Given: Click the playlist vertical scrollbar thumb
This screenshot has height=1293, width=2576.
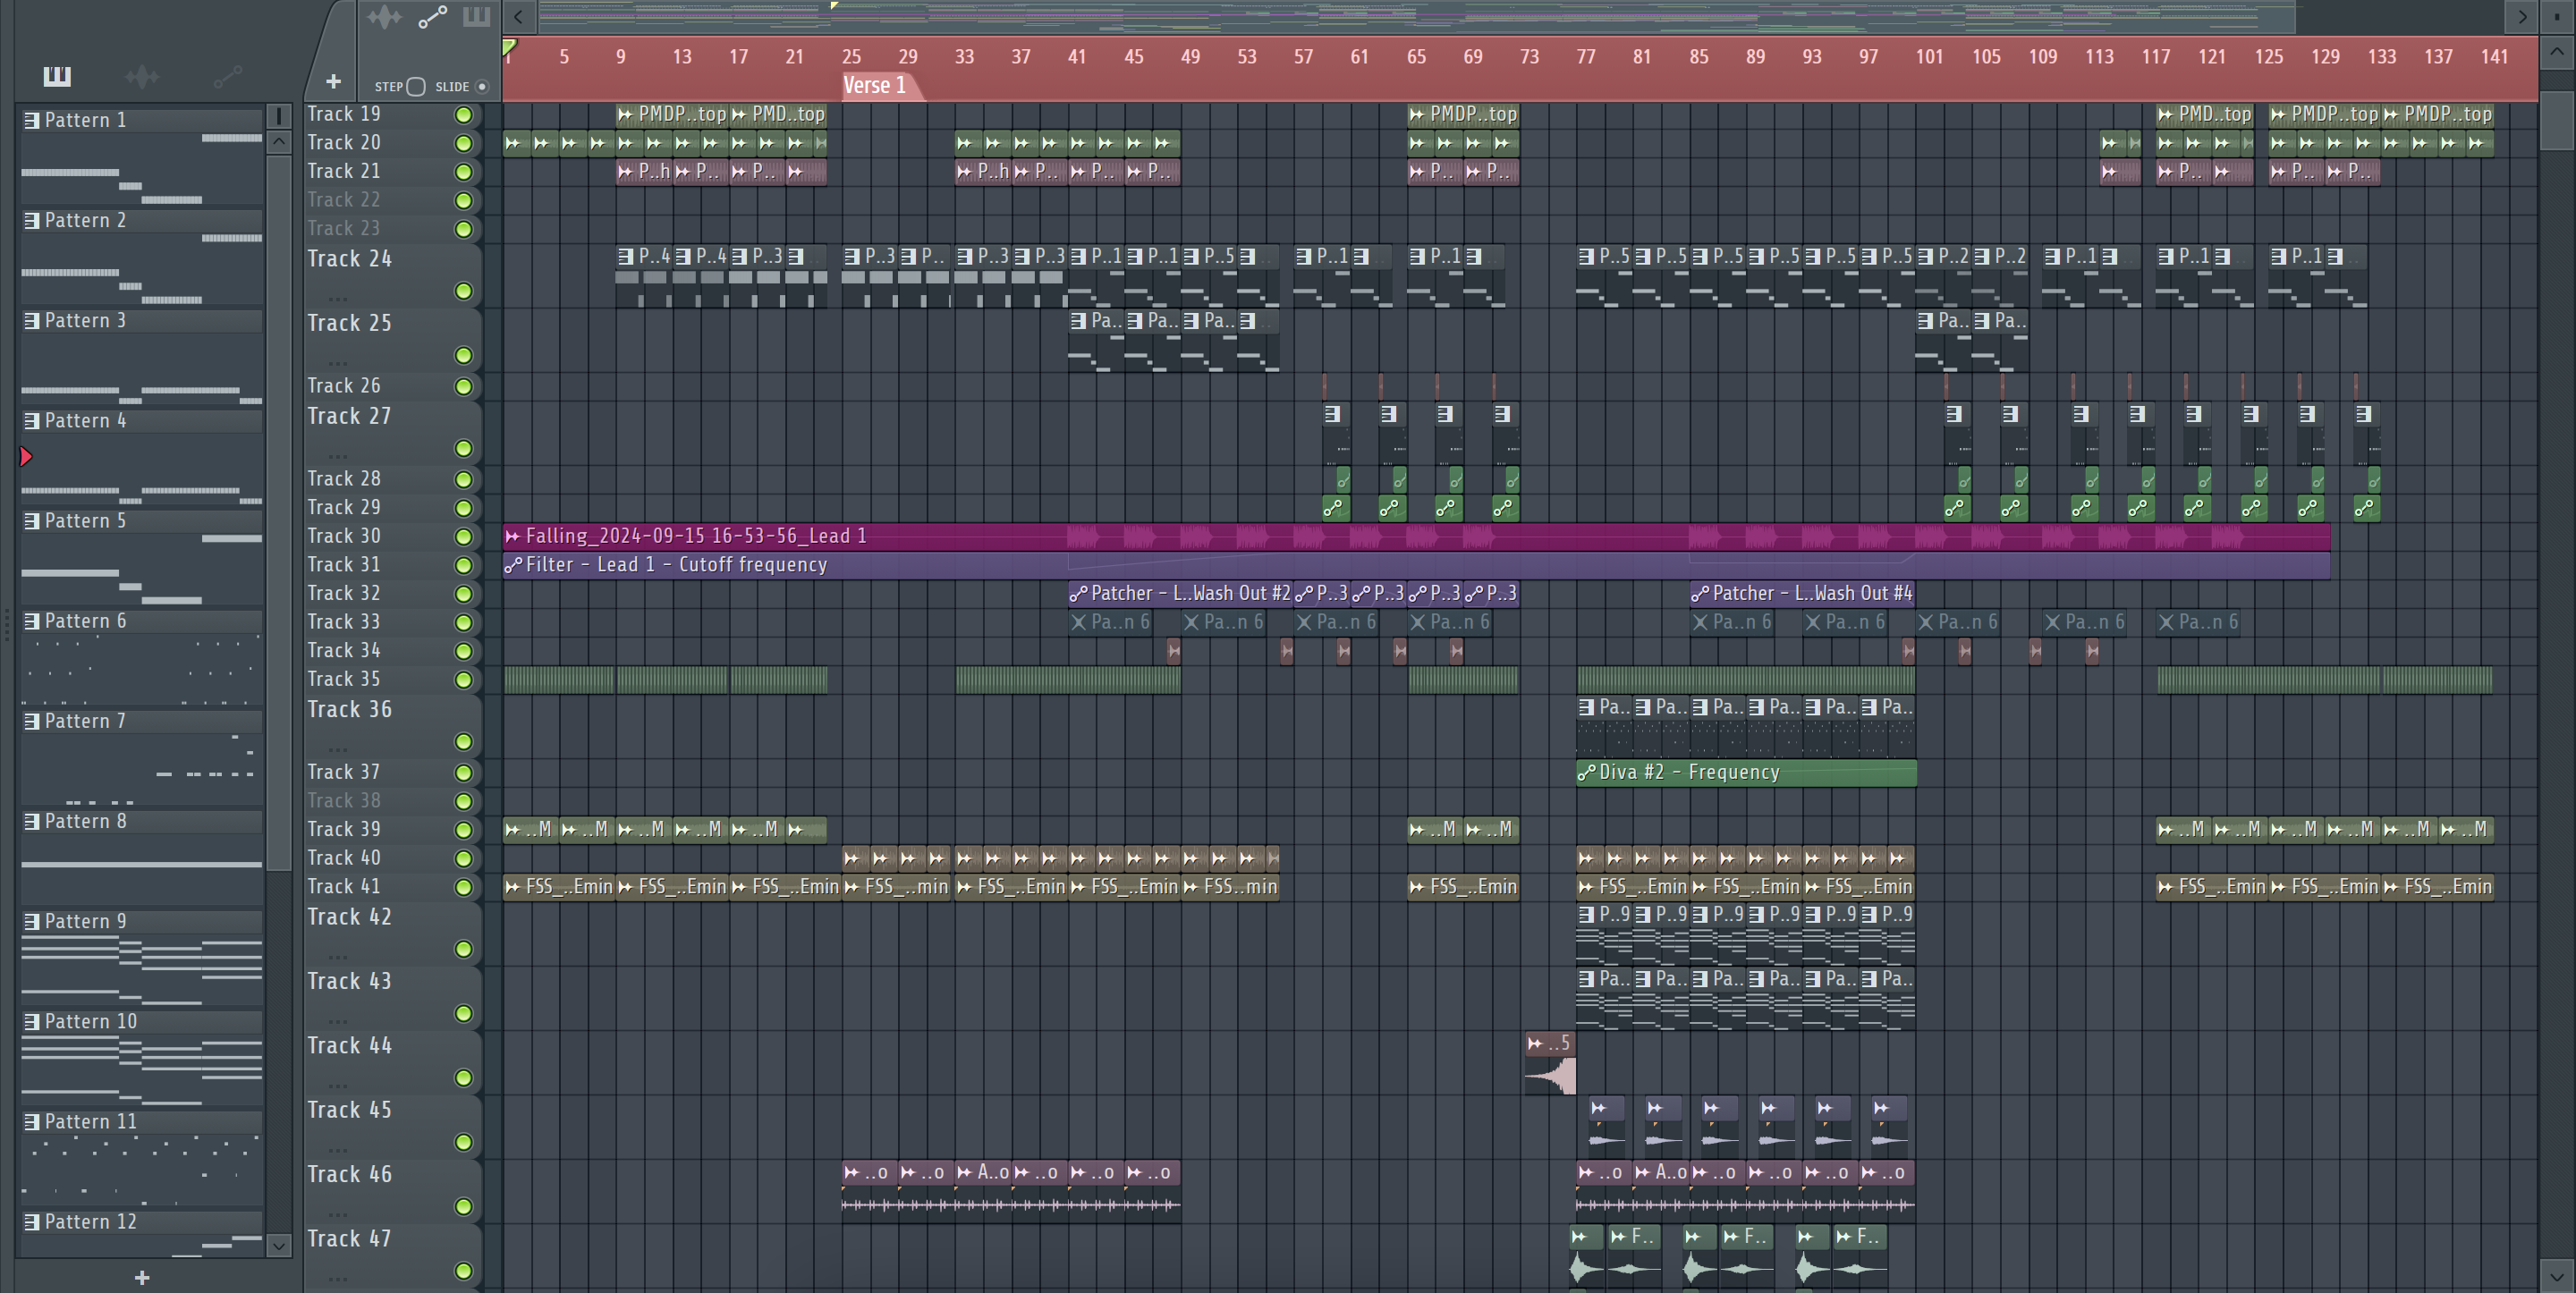Looking at the screenshot, I should (x=2557, y=121).
